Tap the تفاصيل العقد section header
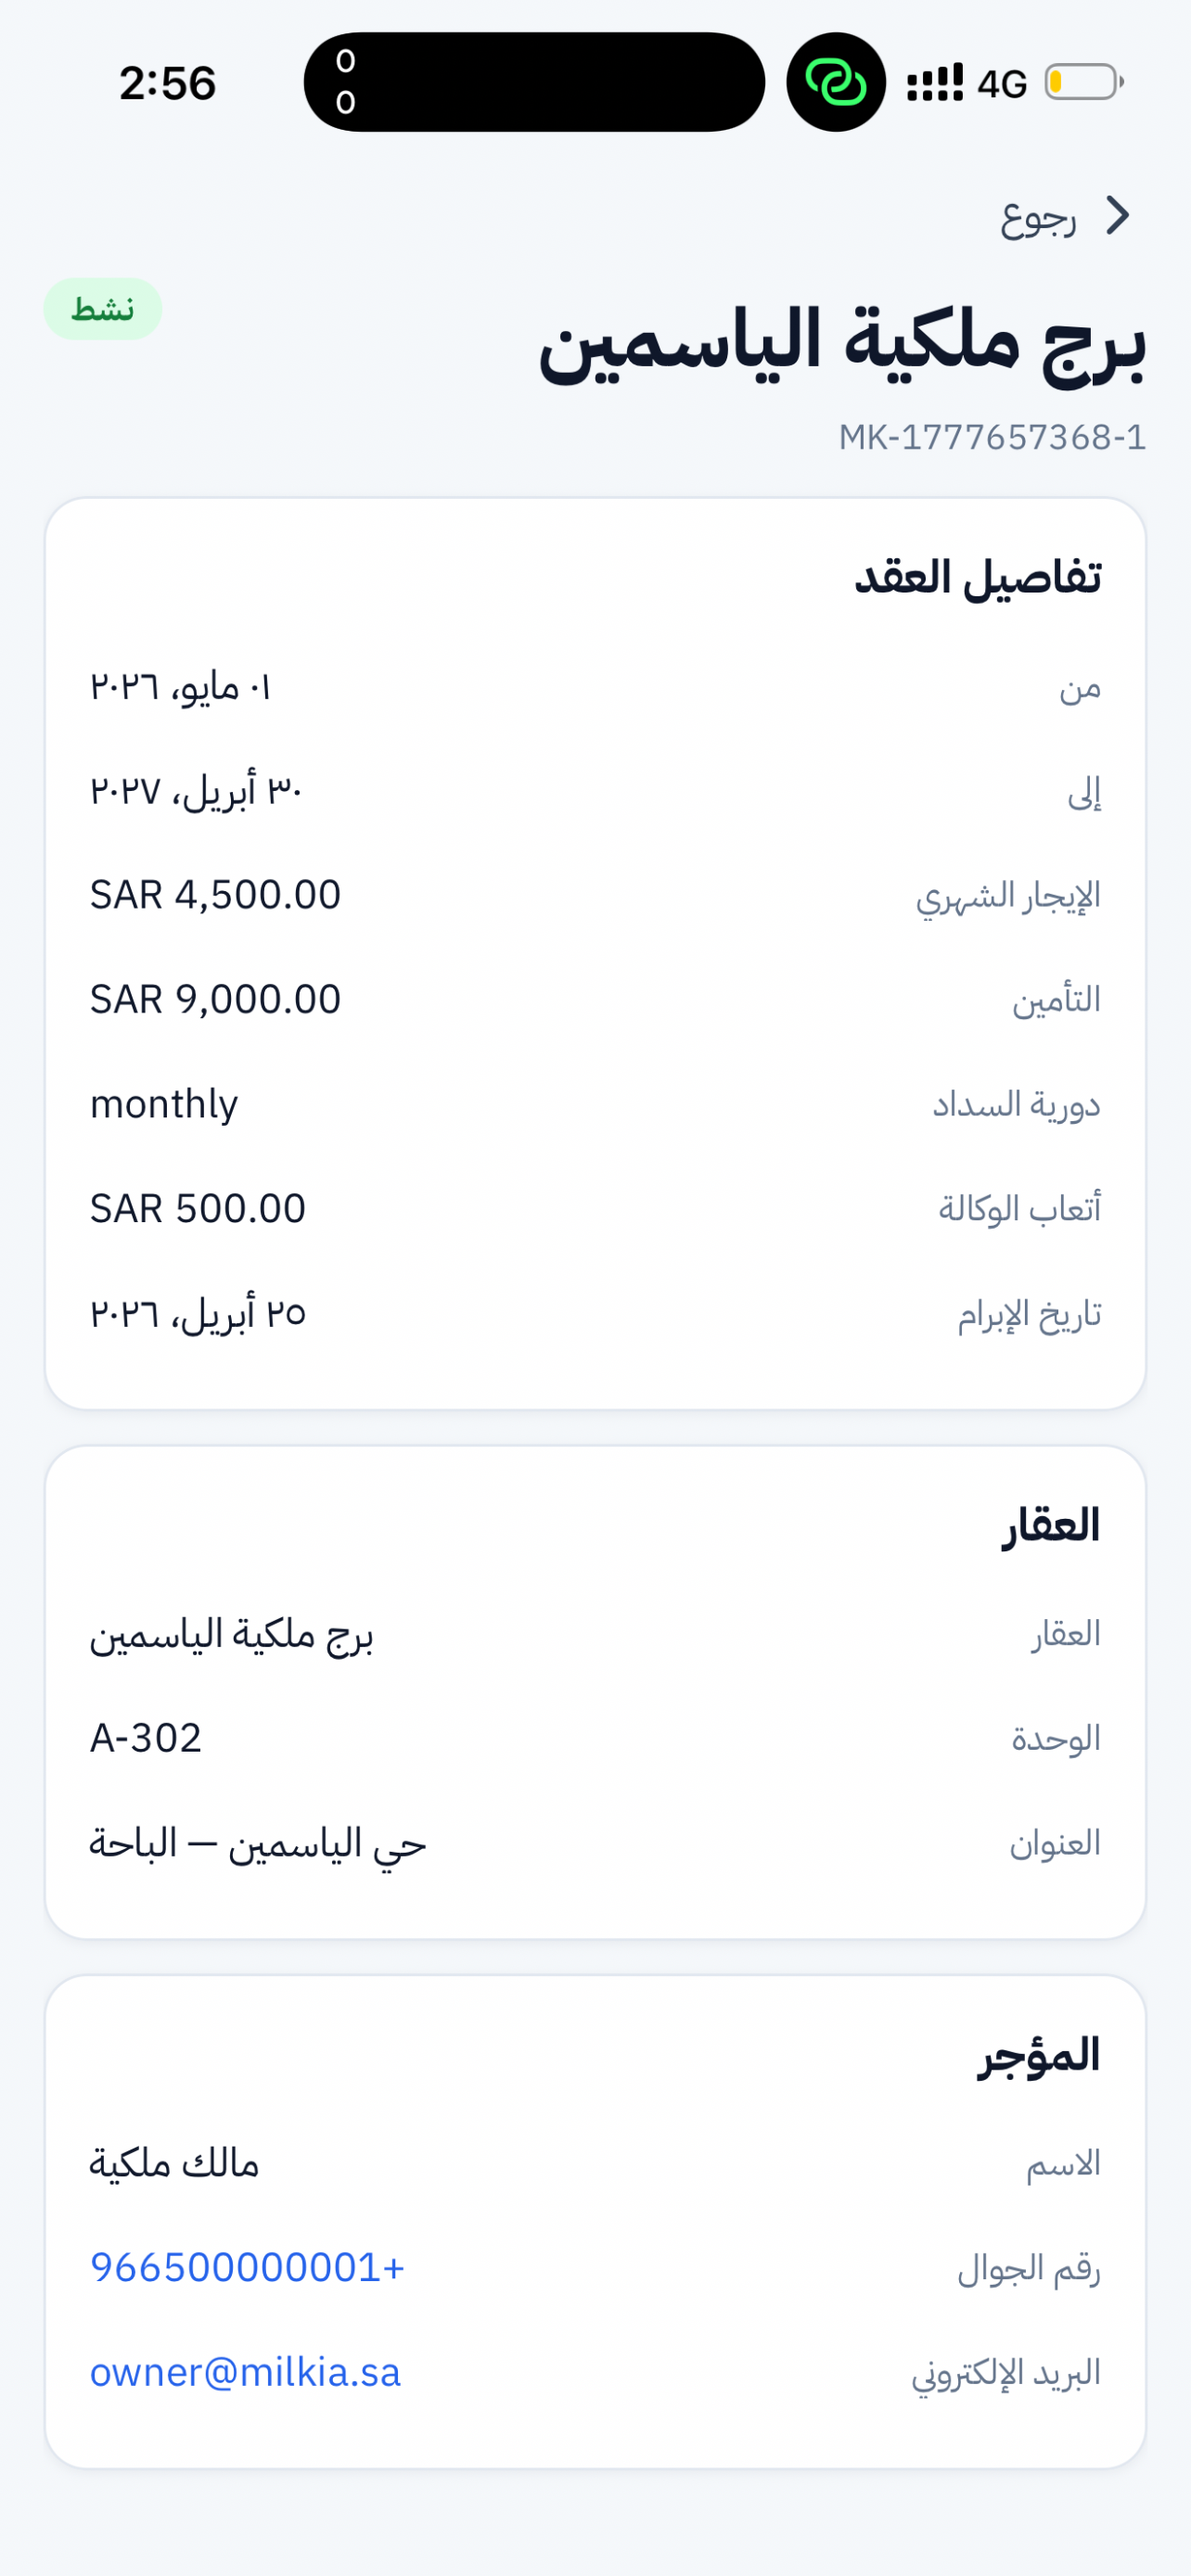The height and width of the screenshot is (2576, 1191). [x=977, y=578]
